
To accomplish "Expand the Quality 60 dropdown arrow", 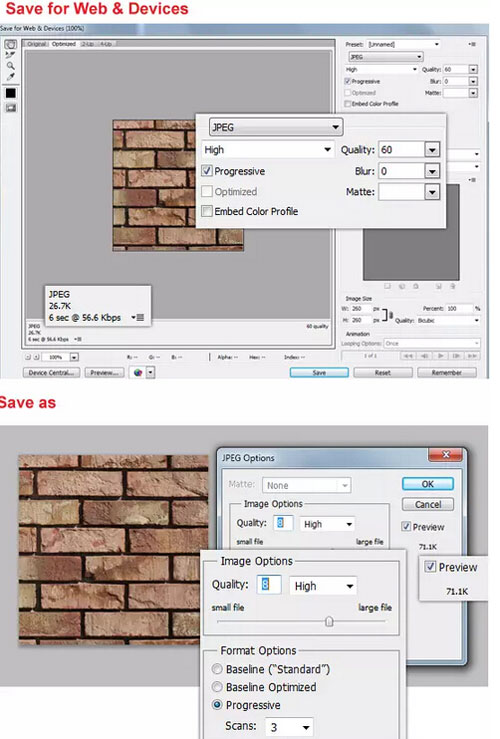I will click(432, 150).
